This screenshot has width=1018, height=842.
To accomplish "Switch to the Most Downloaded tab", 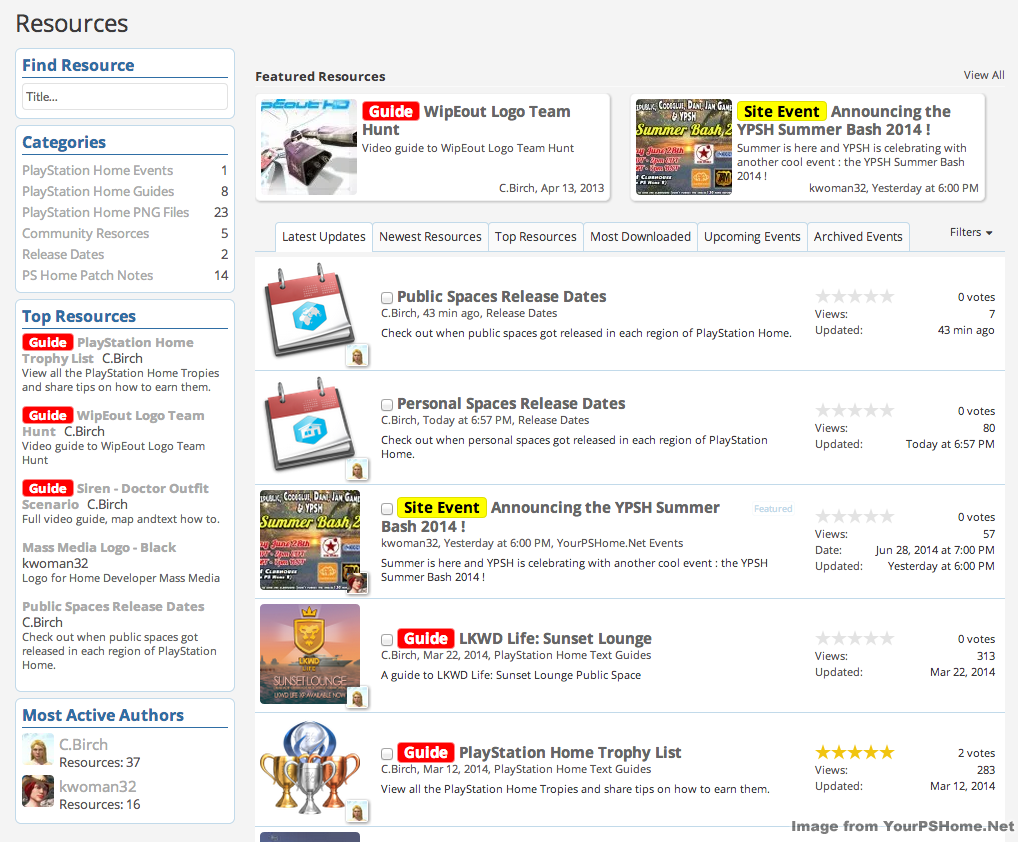I will 640,237.
